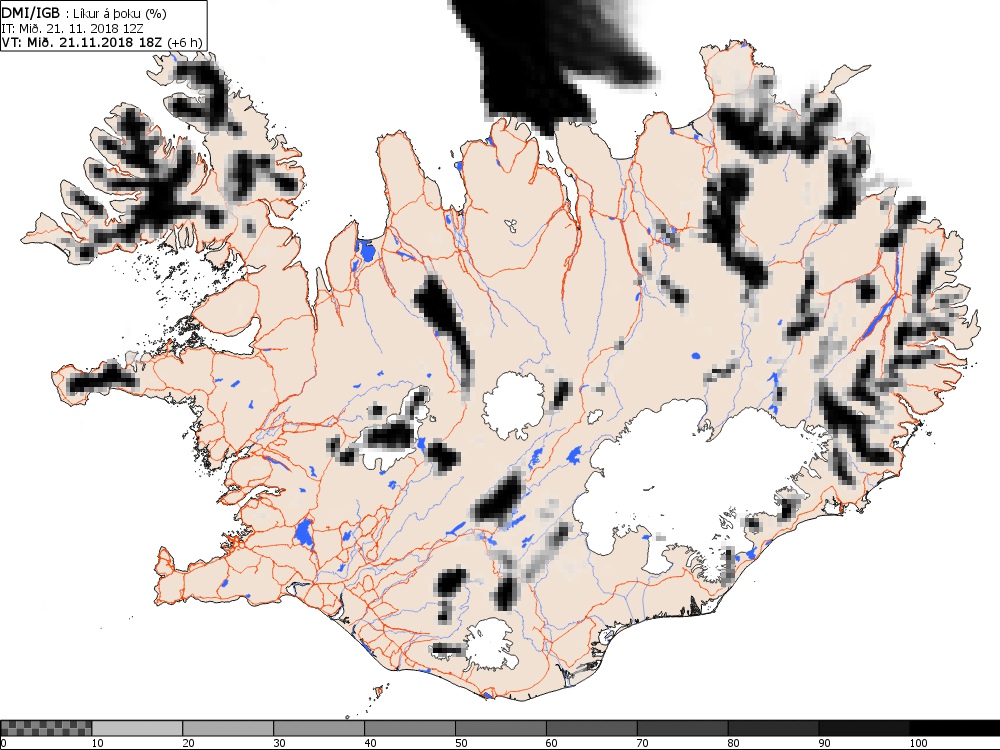1000x750 pixels.
Task: Click the legend label '20'
Action: 188,743
